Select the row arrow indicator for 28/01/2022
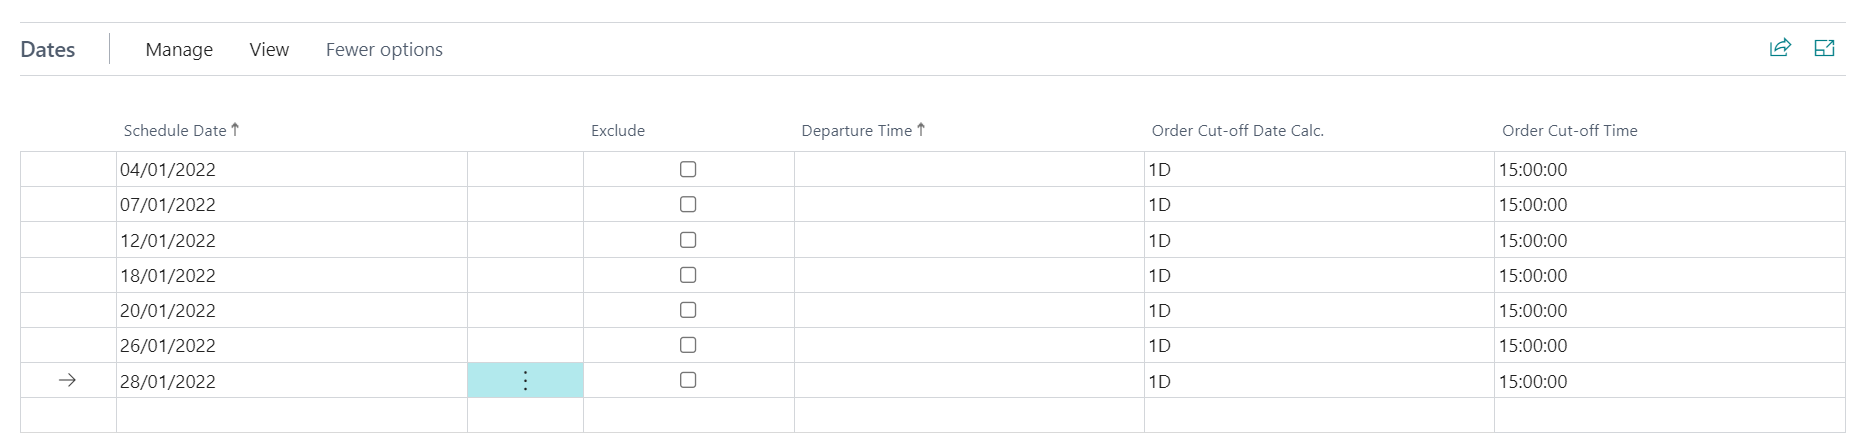 click(x=67, y=380)
